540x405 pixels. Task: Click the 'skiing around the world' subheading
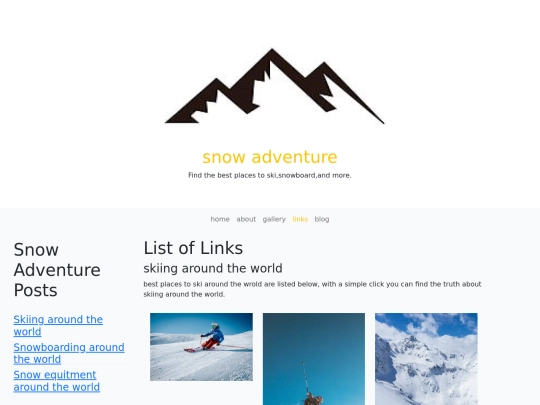213,268
